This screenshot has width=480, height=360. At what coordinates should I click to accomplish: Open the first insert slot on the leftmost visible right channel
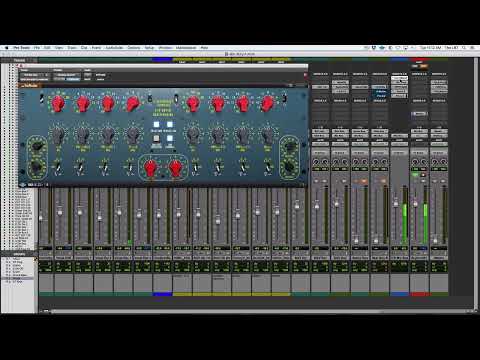point(320,87)
